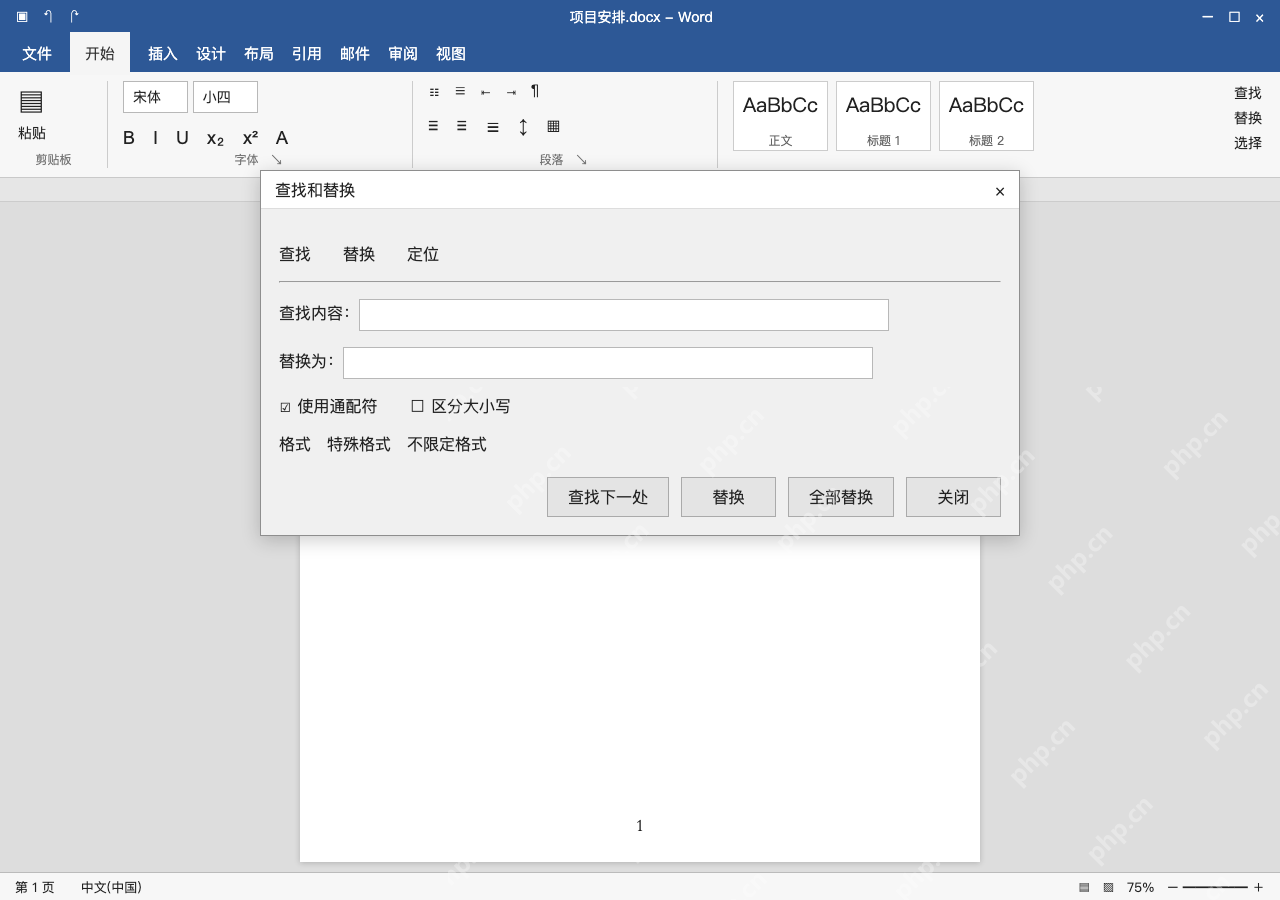Screen dimensions: 1280x900
Task: Switch to 视图 ribbon tab
Action: click(451, 53)
